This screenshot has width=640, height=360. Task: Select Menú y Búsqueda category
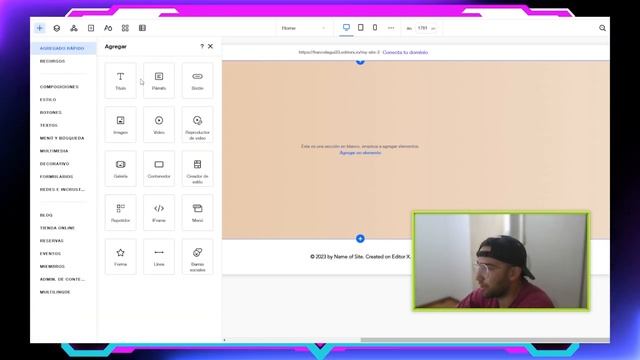click(x=62, y=138)
